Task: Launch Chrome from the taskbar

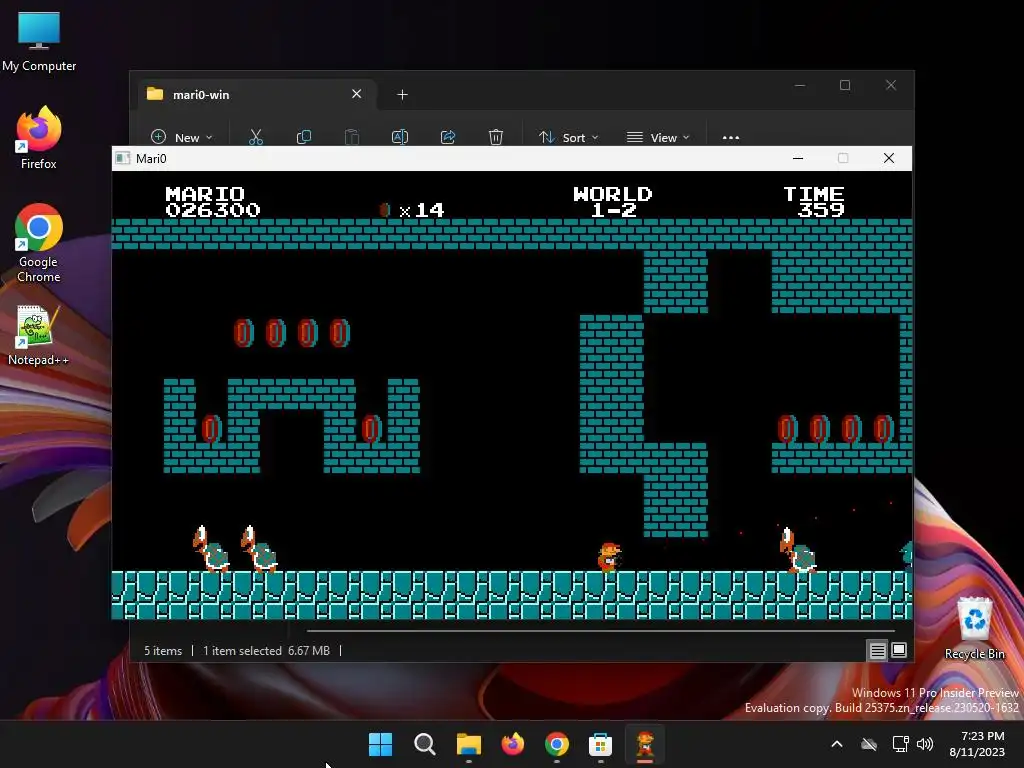Action: (x=556, y=744)
